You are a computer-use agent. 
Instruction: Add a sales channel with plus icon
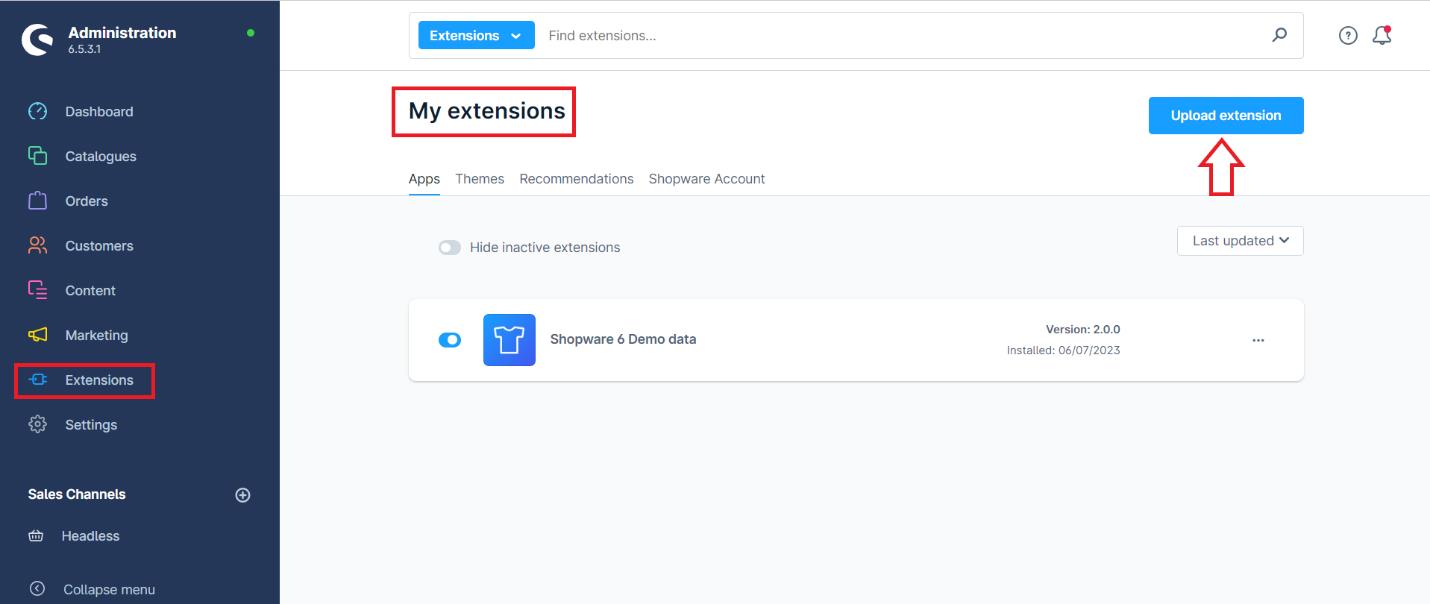242,495
